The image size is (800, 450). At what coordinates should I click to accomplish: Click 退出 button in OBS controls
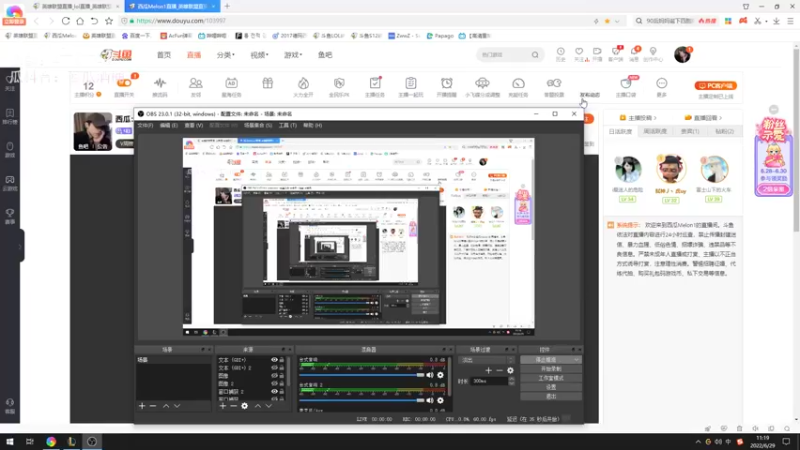551,396
